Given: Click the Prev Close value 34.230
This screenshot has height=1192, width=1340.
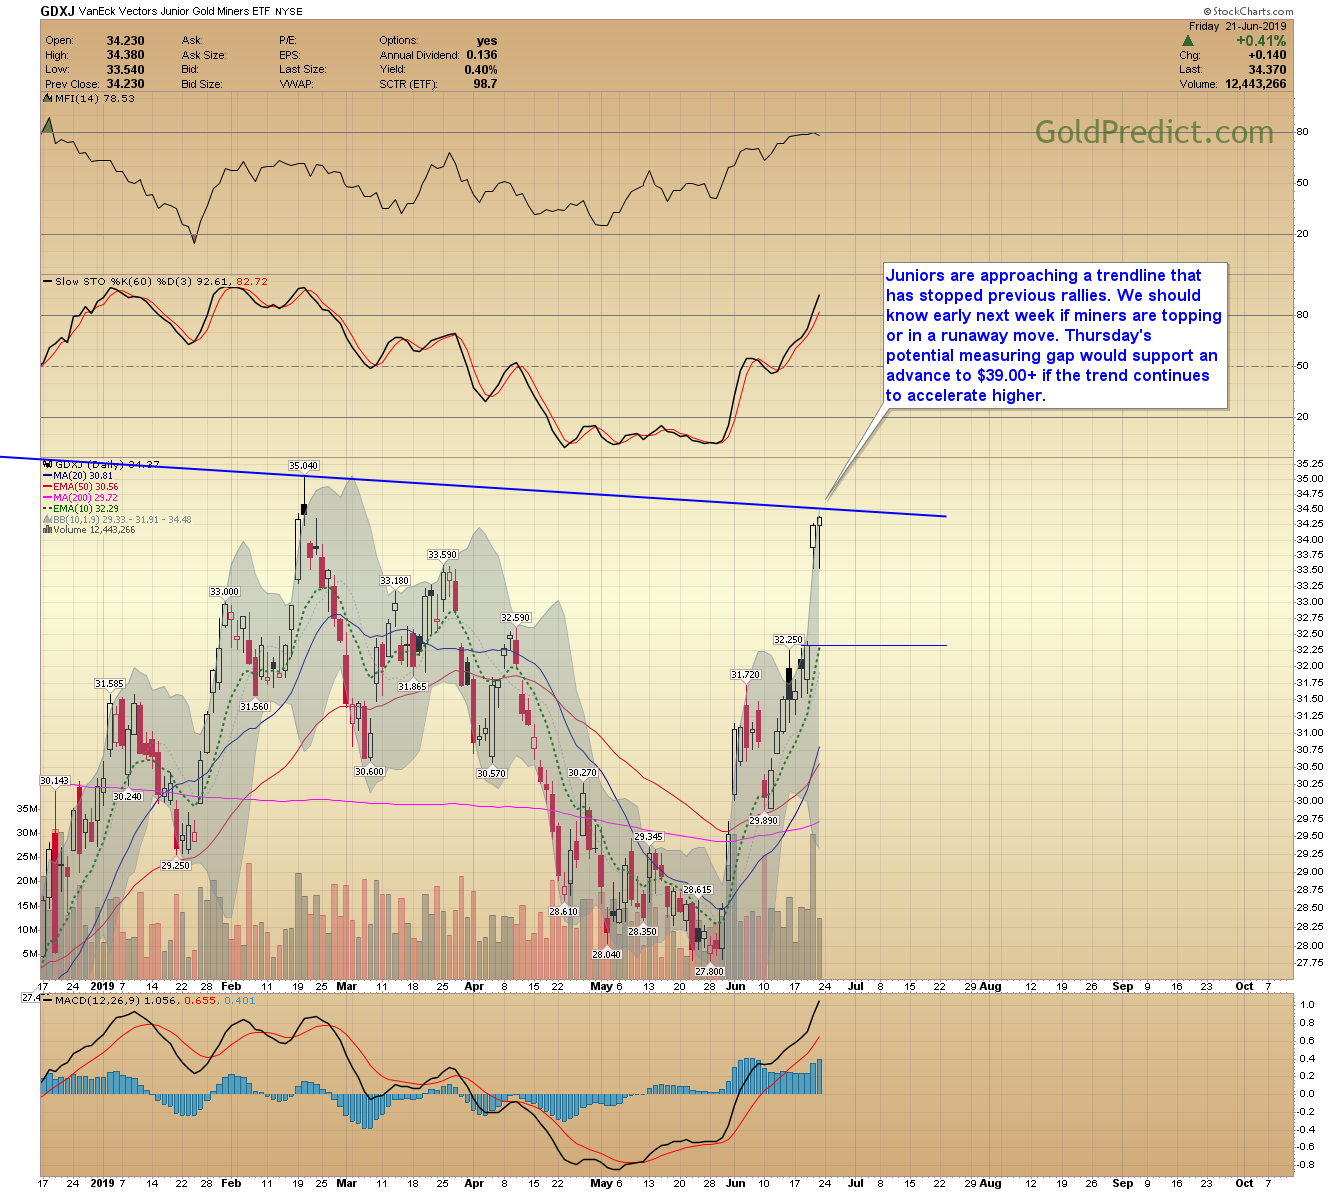Looking at the screenshot, I should point(125,84).
